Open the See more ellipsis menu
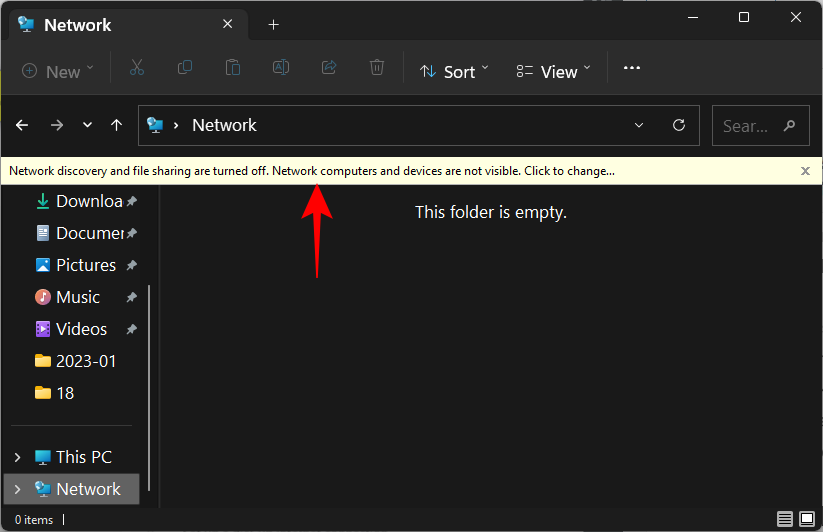This screenshot has width=823, height=532. point(631,69)
